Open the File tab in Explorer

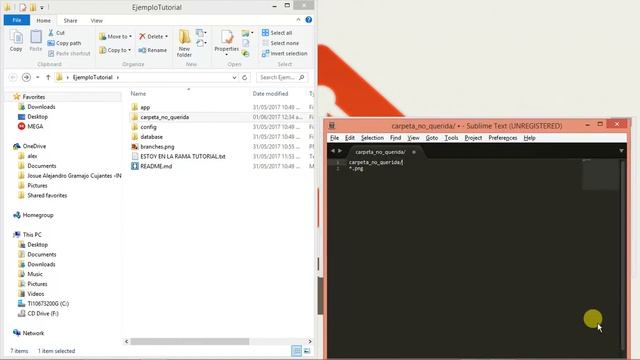(x=17, y=20)
